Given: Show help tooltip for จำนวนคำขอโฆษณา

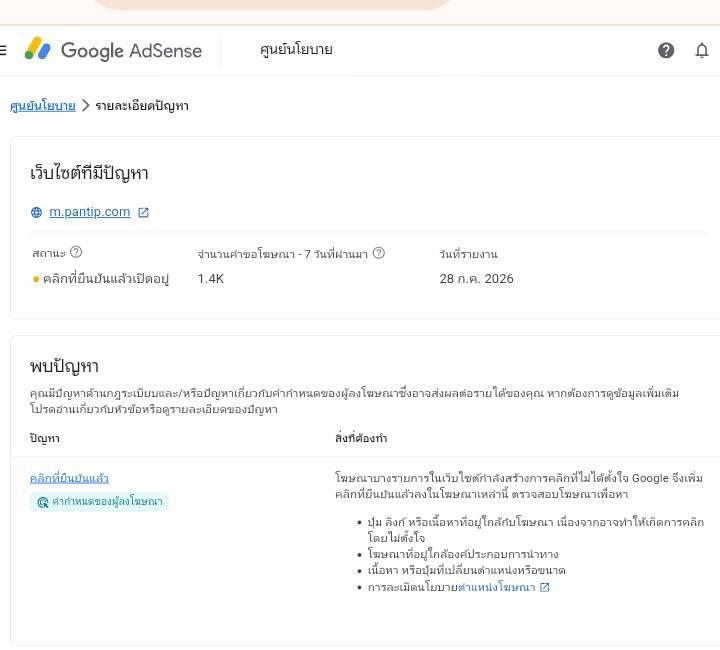Looking at the screenshot, I should click(x=379, y=253).
